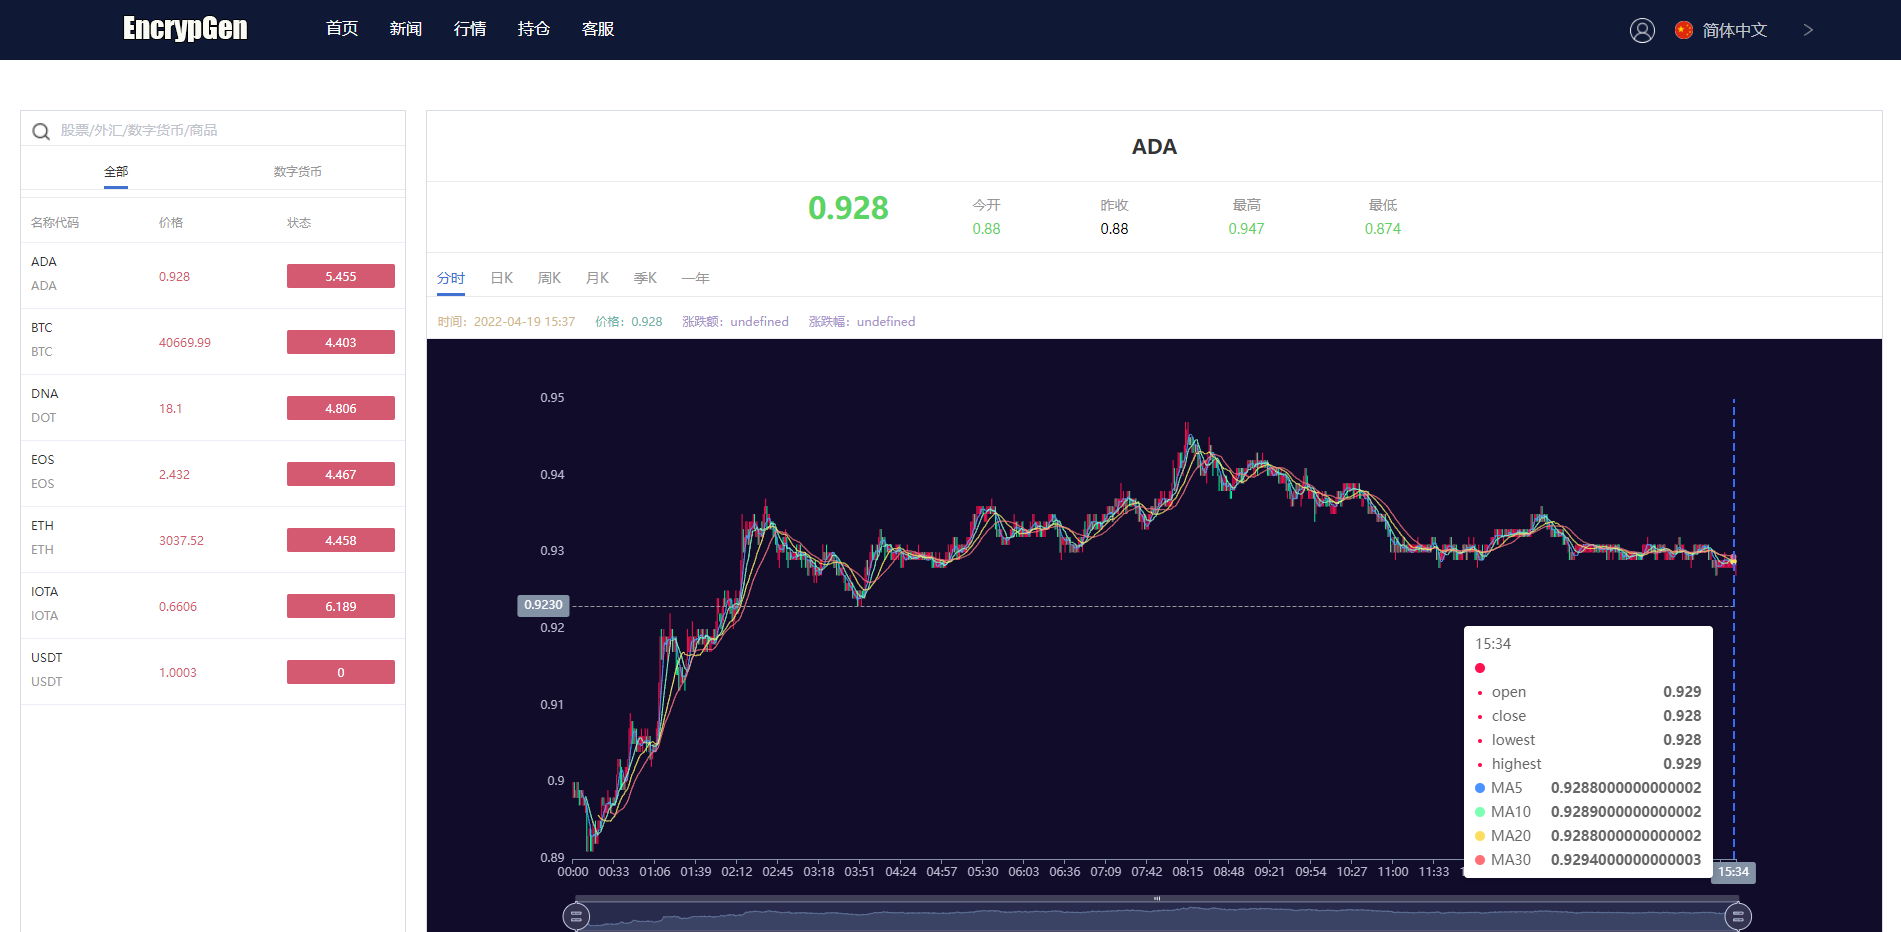Screen dimensions: 1901x932
Task: Switch to the 数字货币 tab
Action: [x=296, y=171]
